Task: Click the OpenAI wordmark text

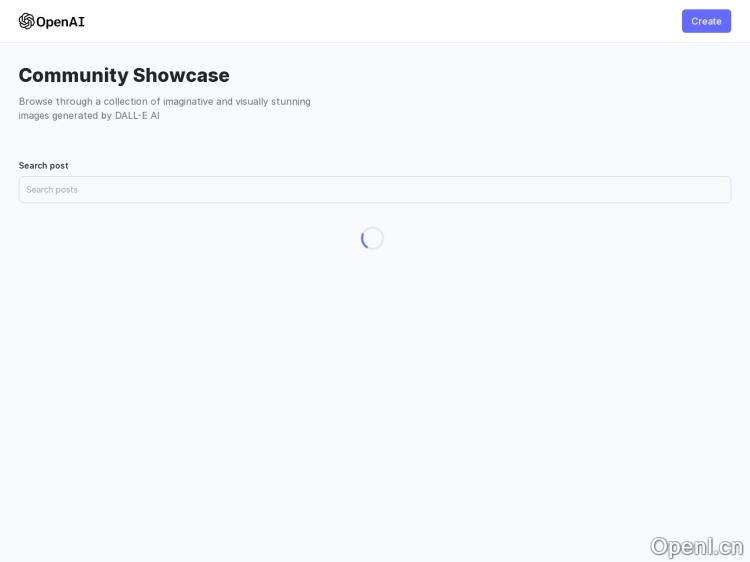Action: pyautogui.click(x=60, y=22)
